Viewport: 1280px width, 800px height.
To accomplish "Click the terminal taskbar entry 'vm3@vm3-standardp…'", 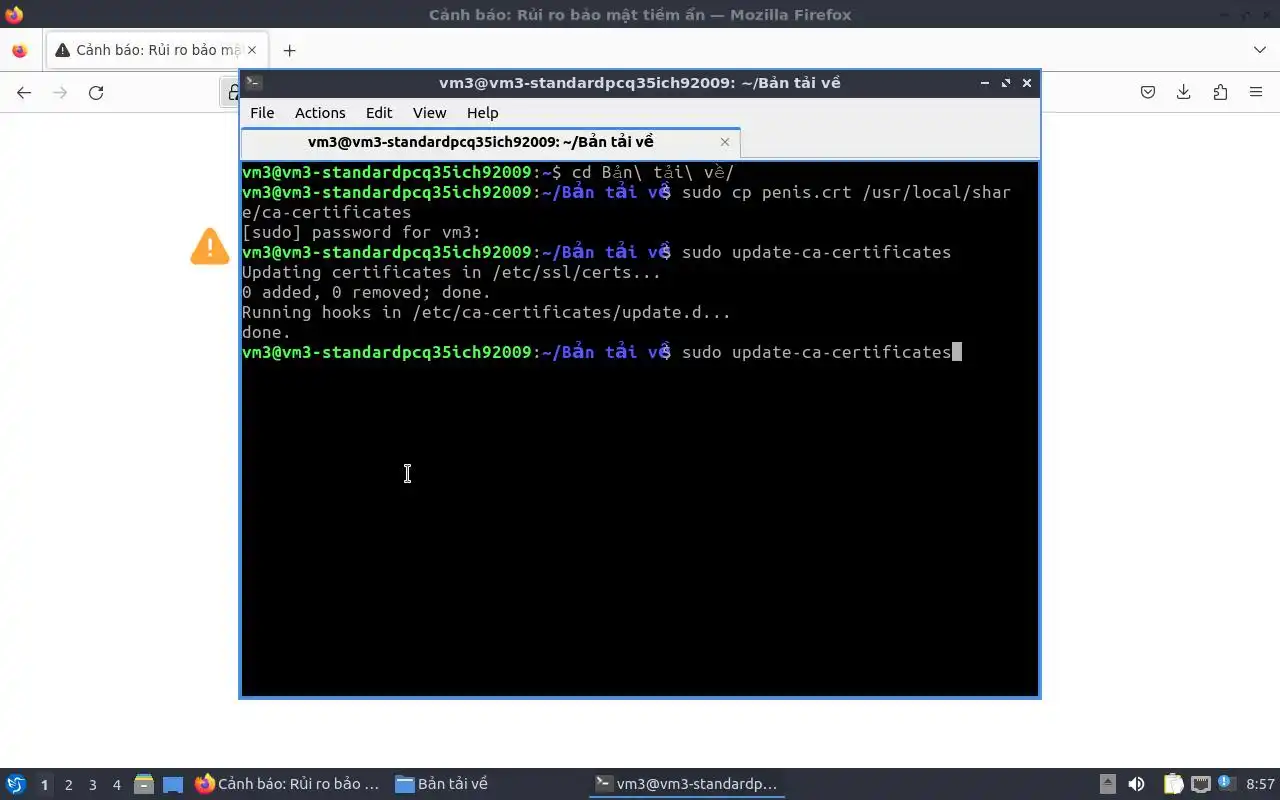I will point(686,784).
